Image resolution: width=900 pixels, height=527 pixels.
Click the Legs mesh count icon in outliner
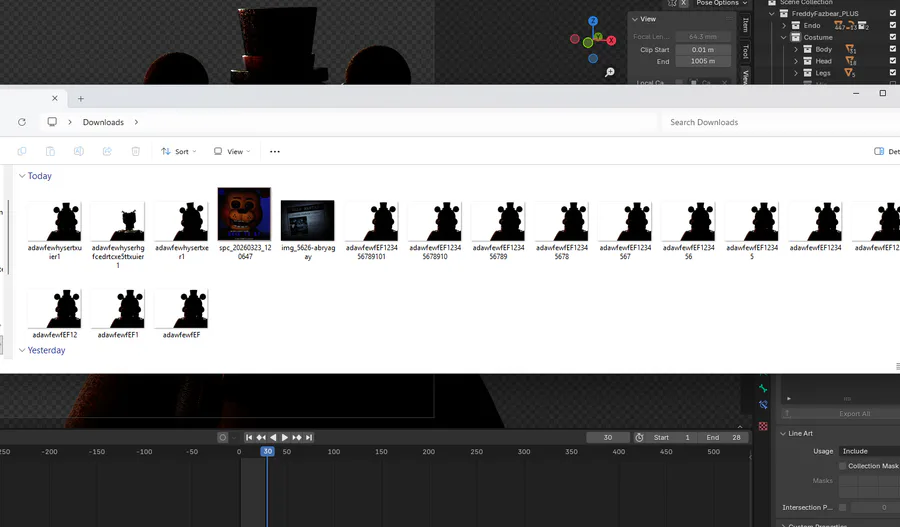point(849,73)
